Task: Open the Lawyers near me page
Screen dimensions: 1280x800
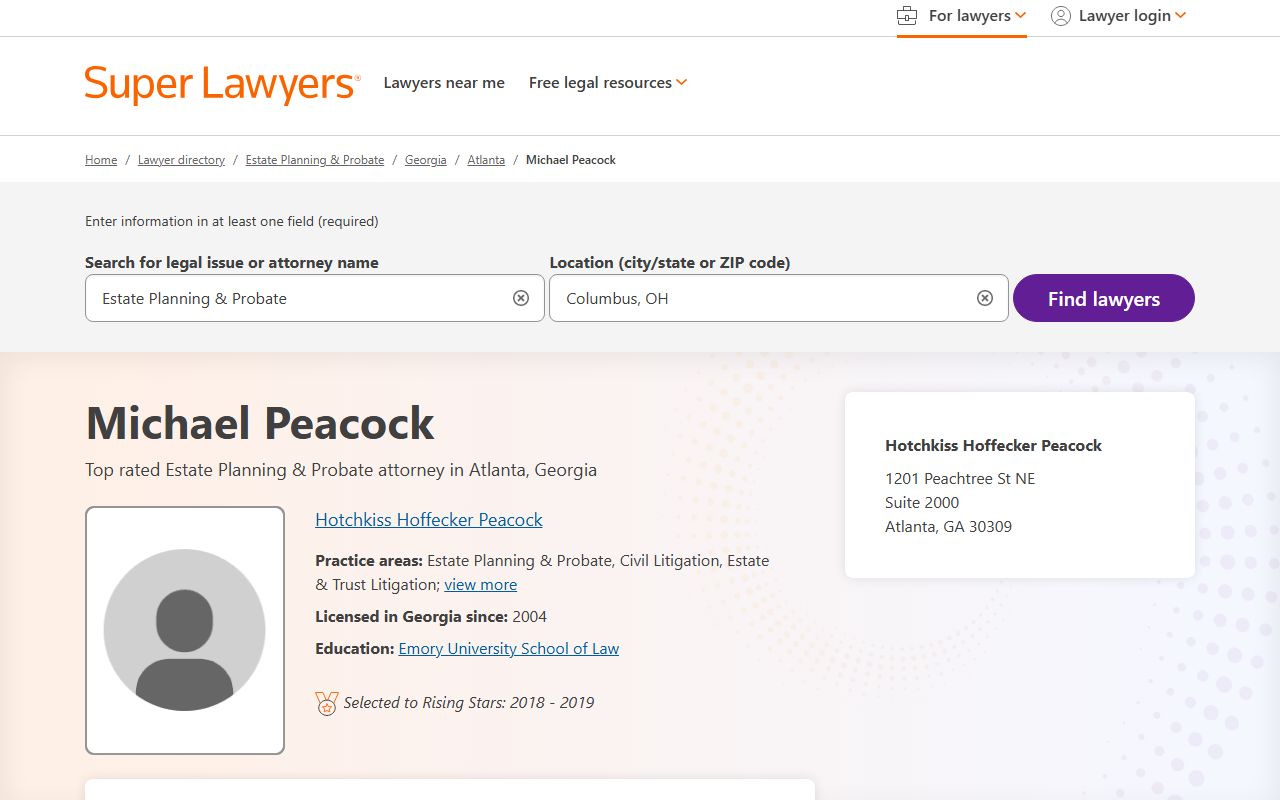Action: pyautogui.click(x=444, y=83)
